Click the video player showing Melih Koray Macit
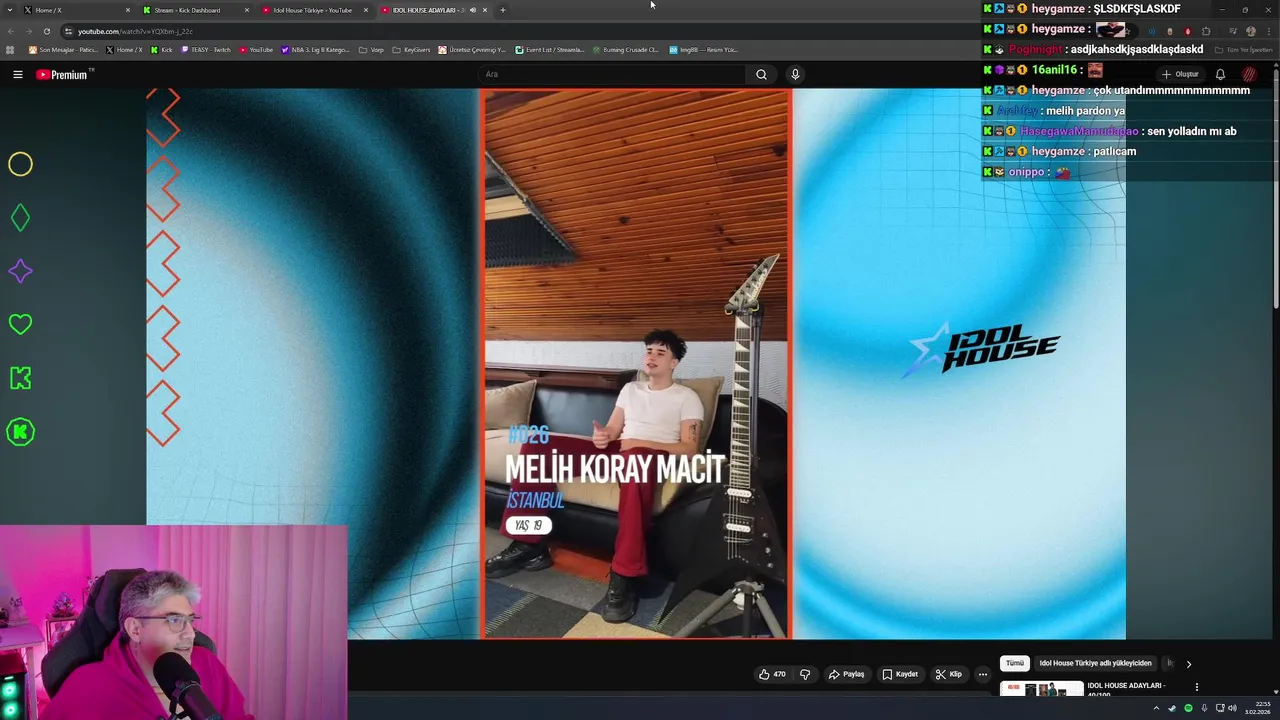 click(x=636, y=363)
